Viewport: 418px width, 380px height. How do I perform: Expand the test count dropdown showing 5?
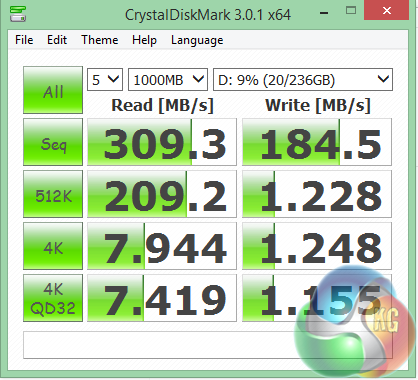[x=105, y=80]
